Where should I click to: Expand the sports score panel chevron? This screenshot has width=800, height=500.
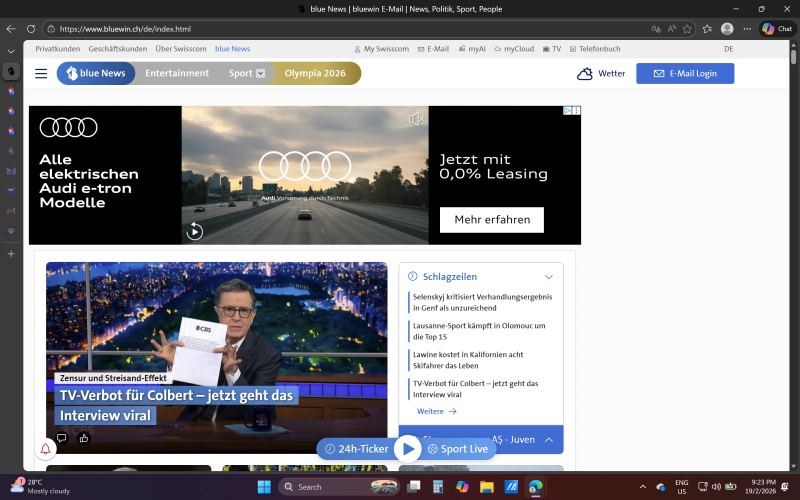point(548,439)
